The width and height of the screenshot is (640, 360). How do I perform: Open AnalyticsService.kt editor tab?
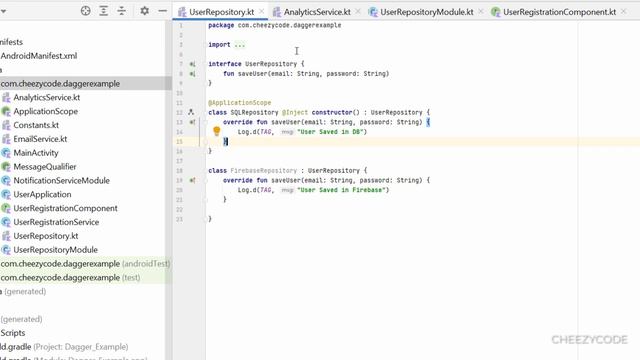pyautogui.click(x=317, y=12)
